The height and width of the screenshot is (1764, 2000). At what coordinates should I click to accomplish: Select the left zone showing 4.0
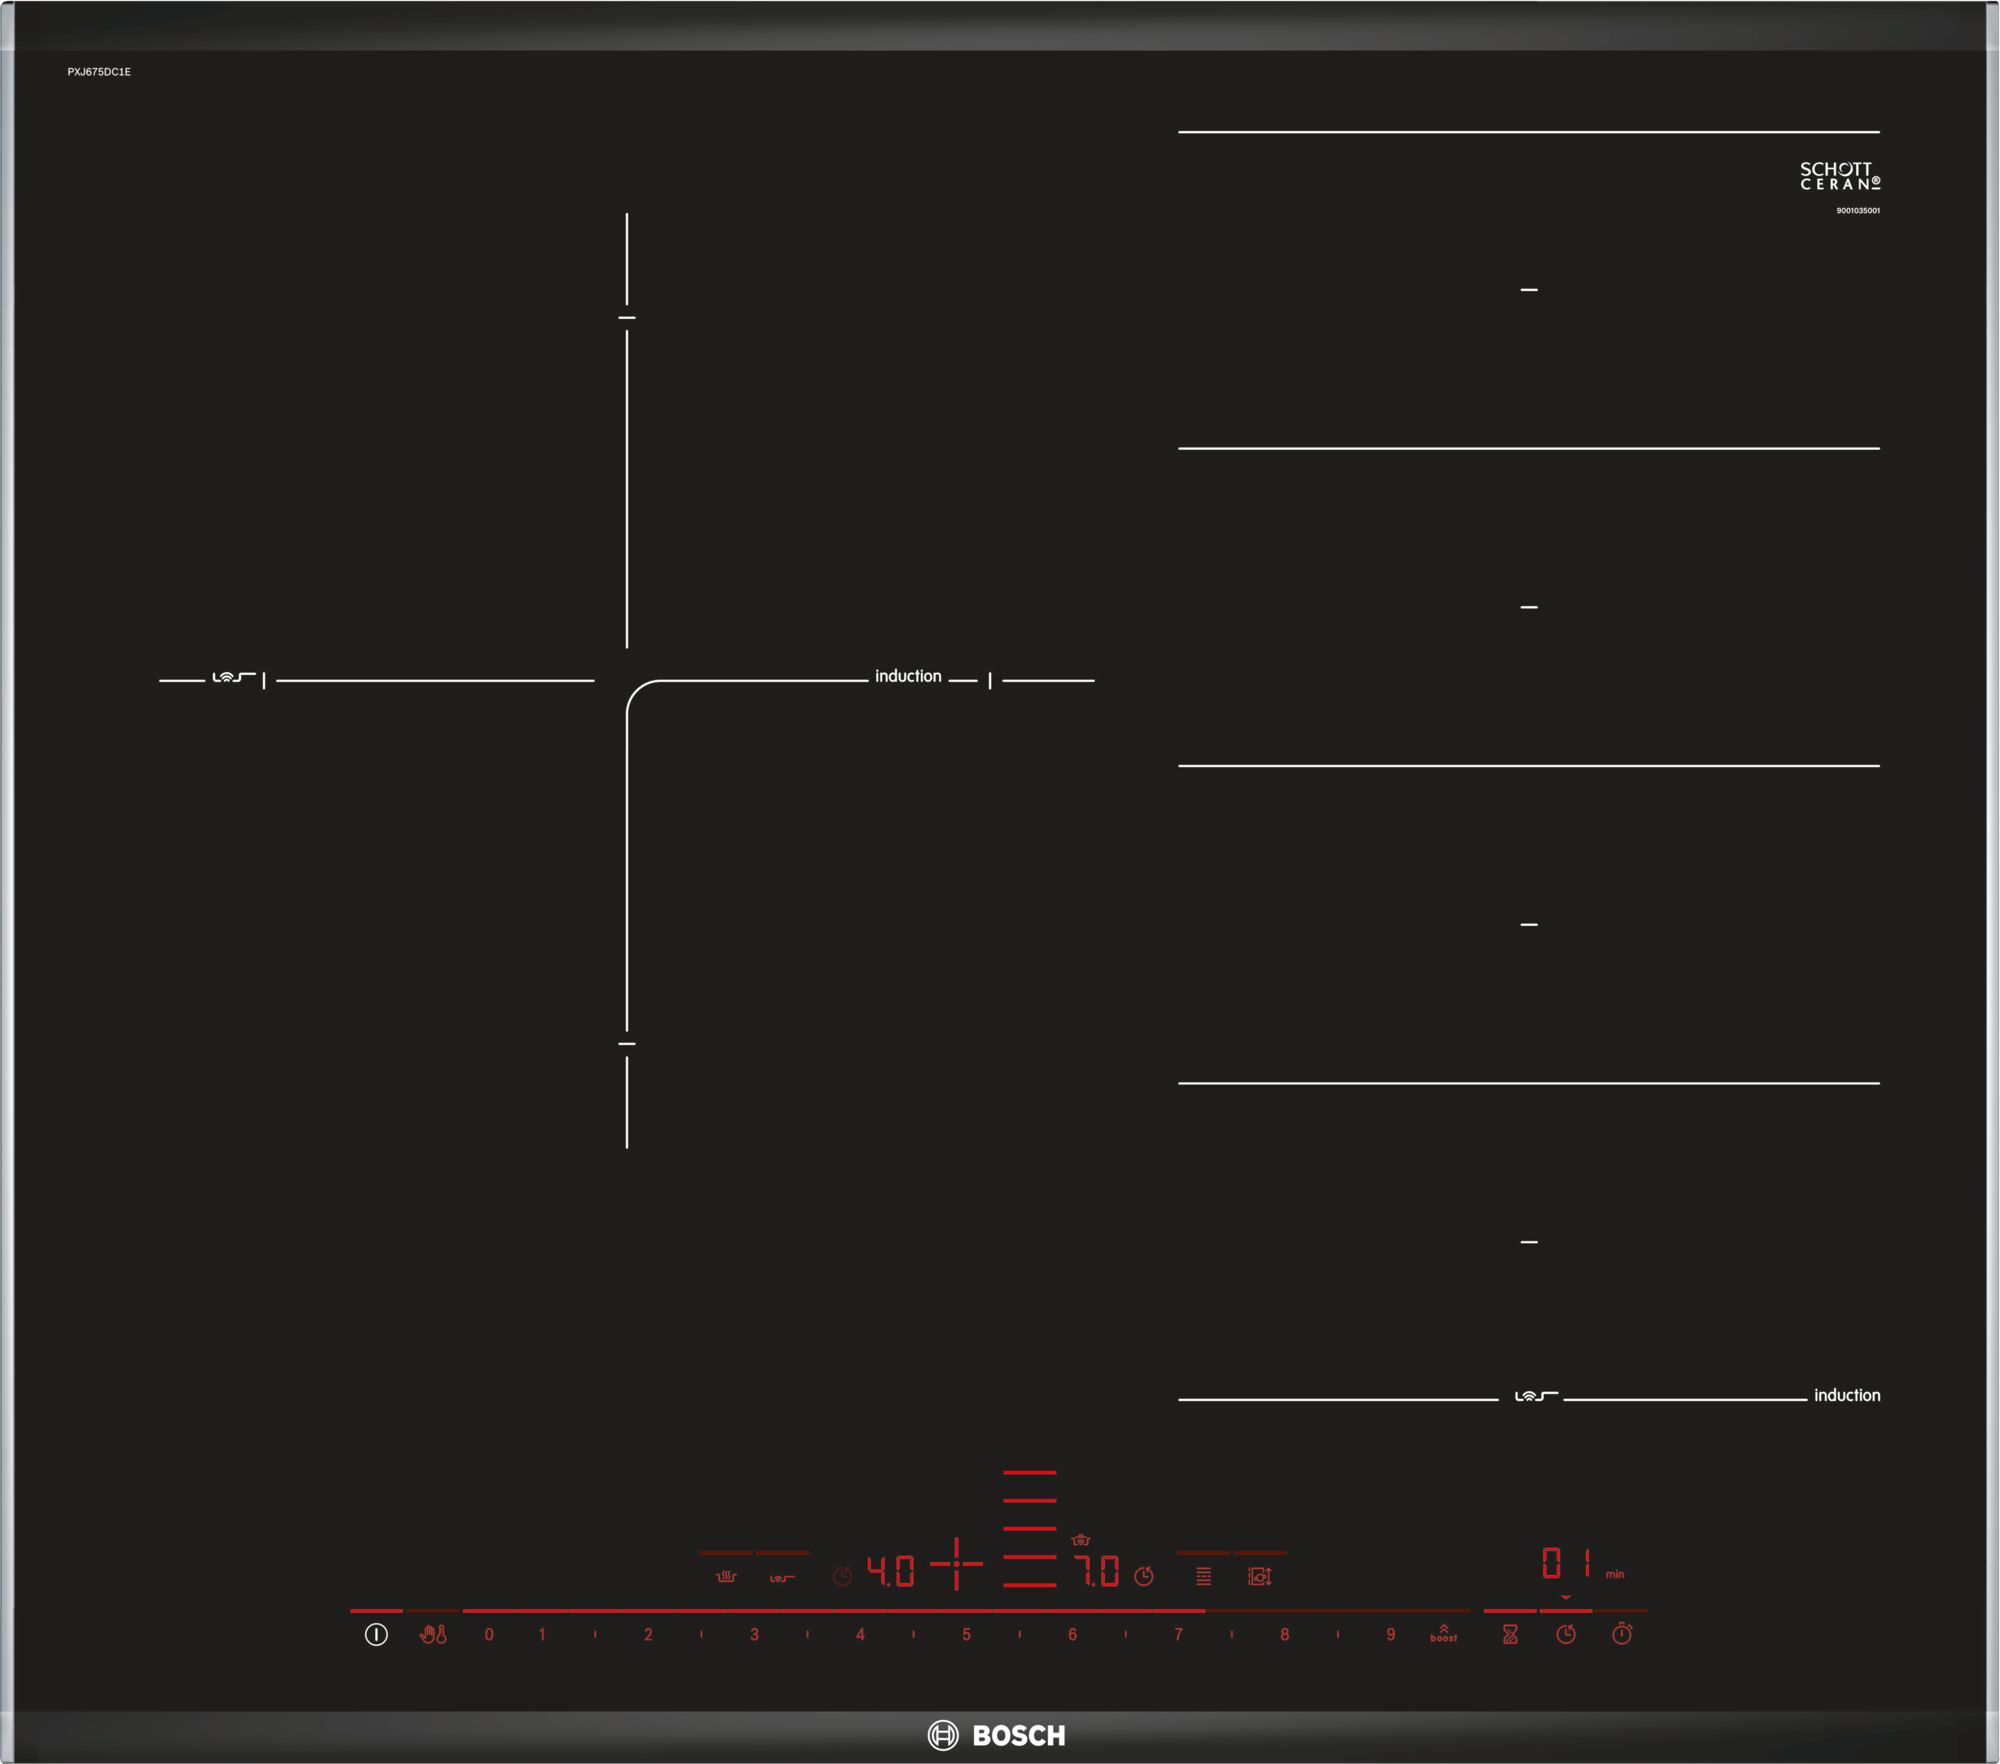(890, 1571)
